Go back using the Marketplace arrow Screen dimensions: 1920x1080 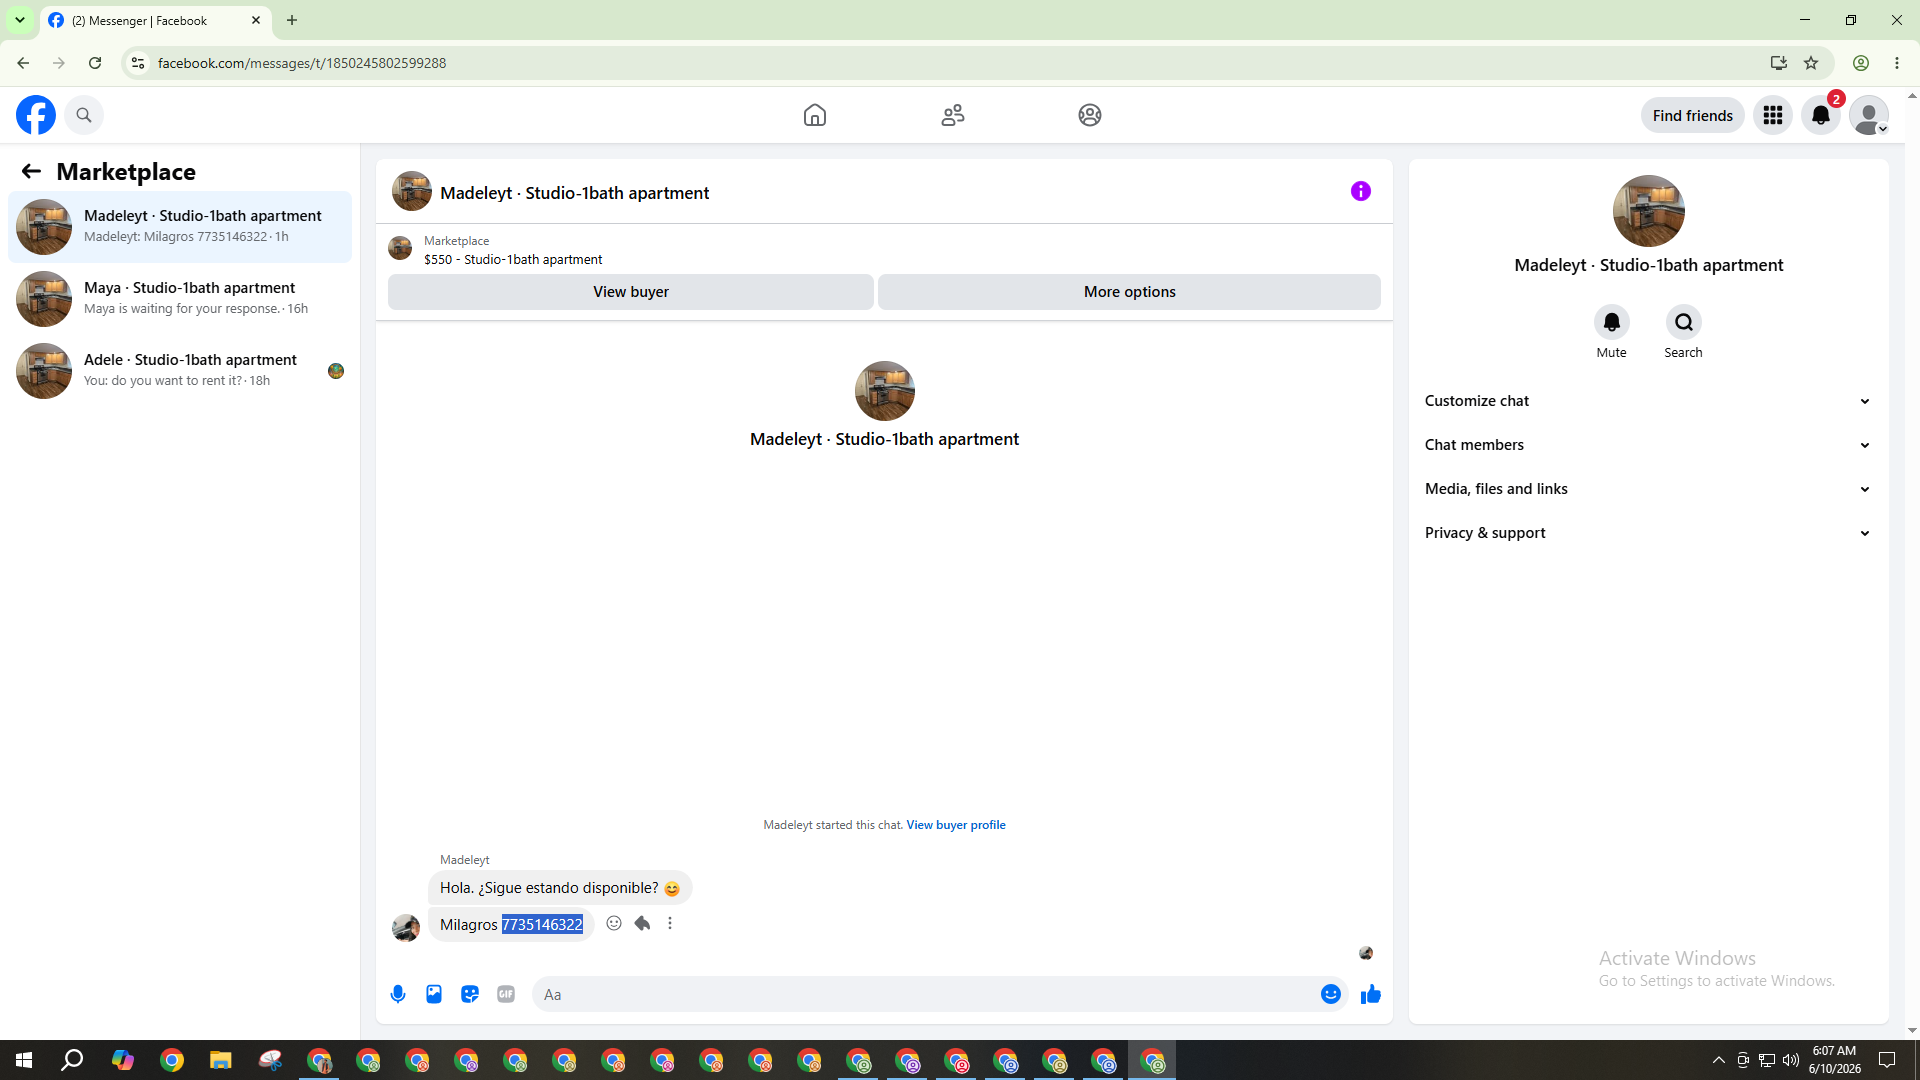coord(31,171)
